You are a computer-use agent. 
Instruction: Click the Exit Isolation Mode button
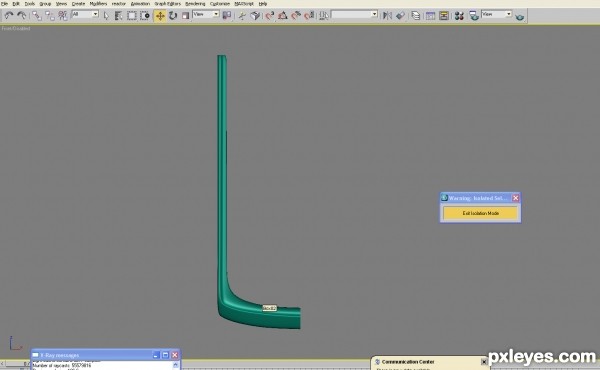click(481, 213)
